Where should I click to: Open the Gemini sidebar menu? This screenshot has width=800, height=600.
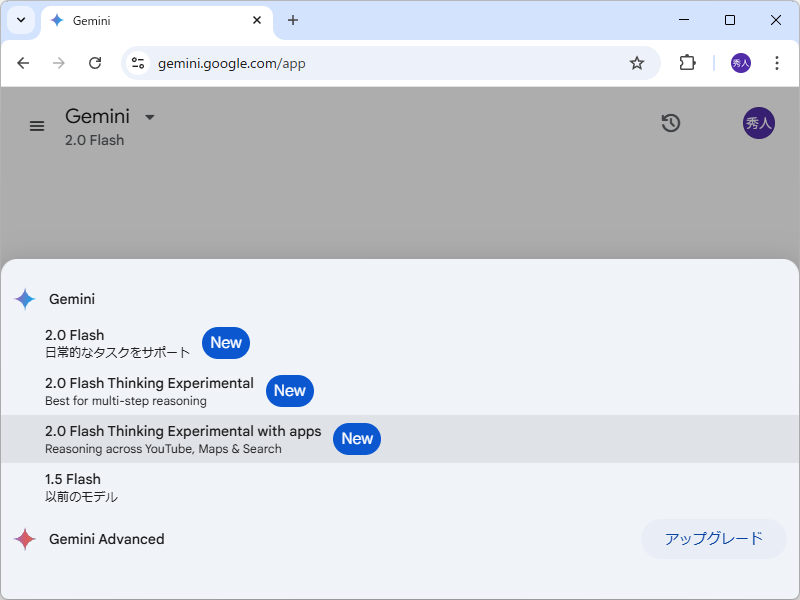(x=37, y=125)
